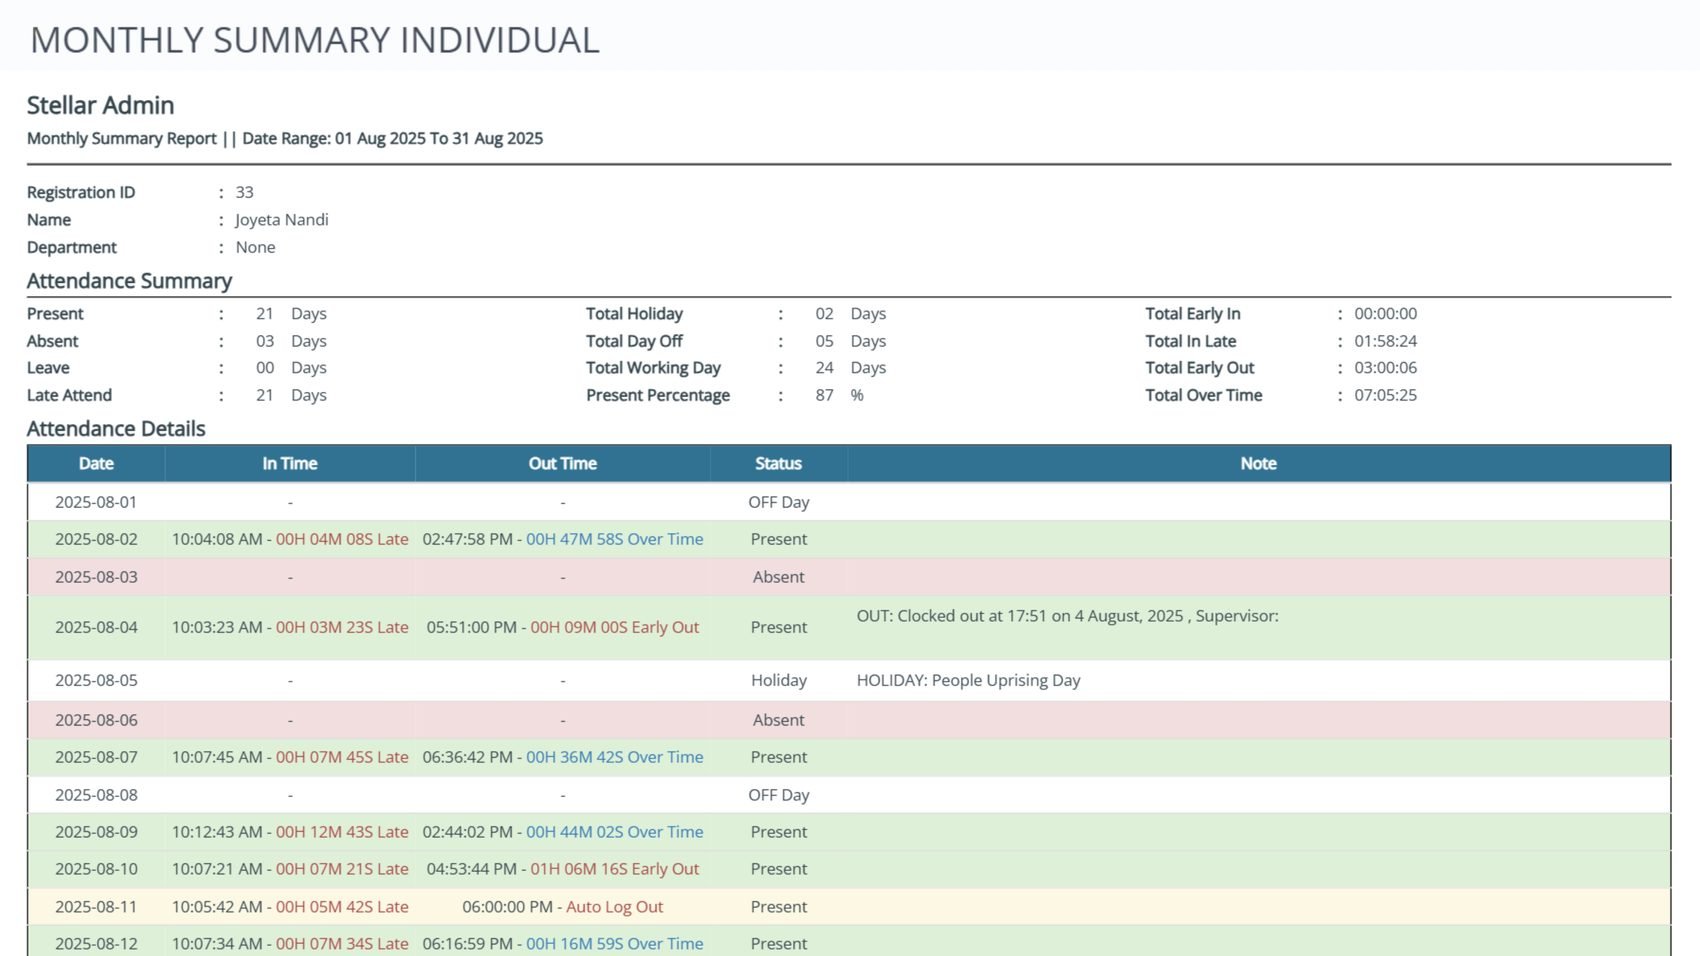Screen dimensions: 1700x956
Task: Click the Status column header
Action: tap(779, 464)
